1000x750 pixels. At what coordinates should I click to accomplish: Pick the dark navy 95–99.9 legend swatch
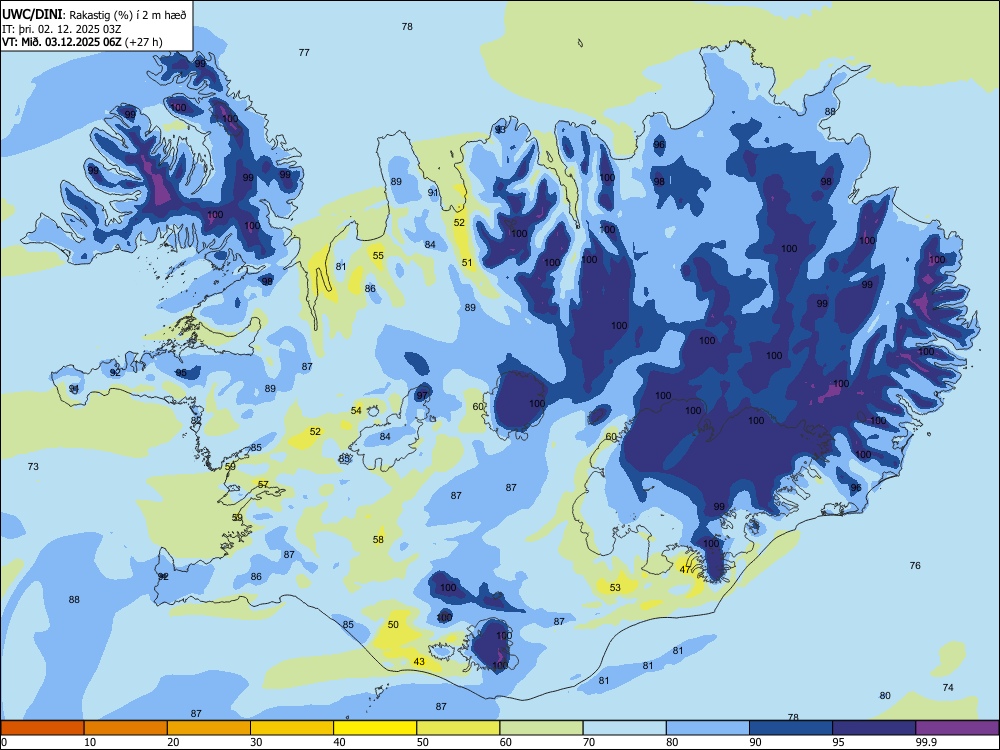pos(874,728)
